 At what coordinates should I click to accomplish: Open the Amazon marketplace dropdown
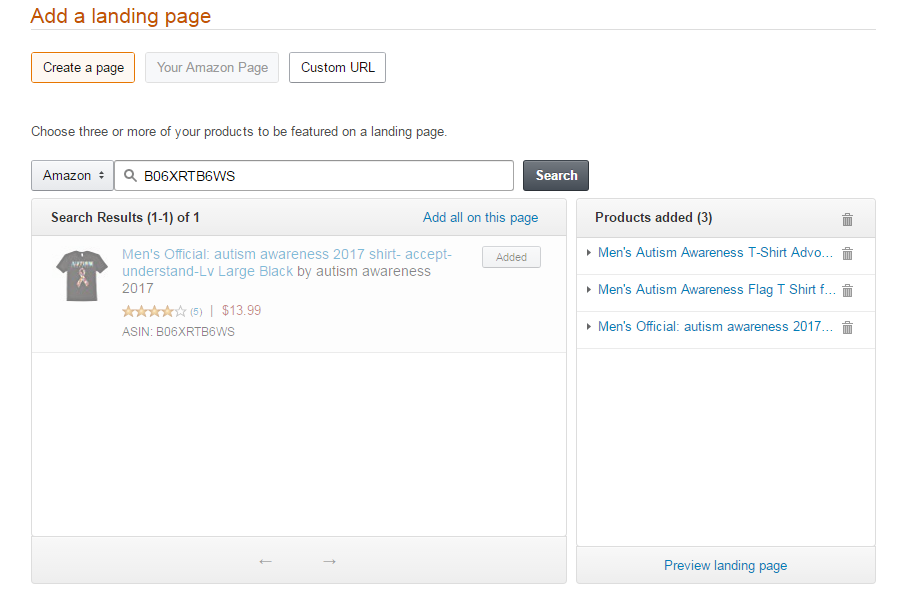pyautogui.click(x=73, y=175)
